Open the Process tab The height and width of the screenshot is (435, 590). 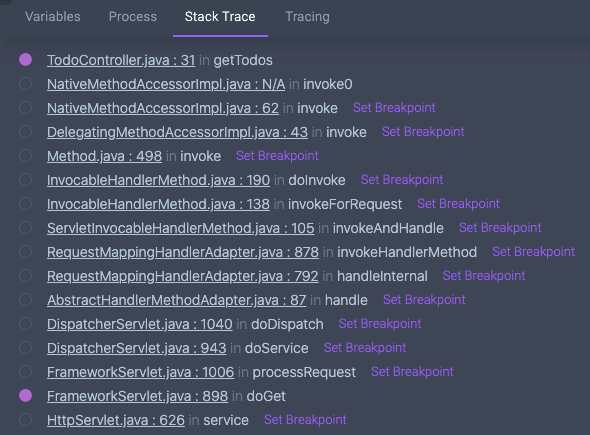click(133, 17)
